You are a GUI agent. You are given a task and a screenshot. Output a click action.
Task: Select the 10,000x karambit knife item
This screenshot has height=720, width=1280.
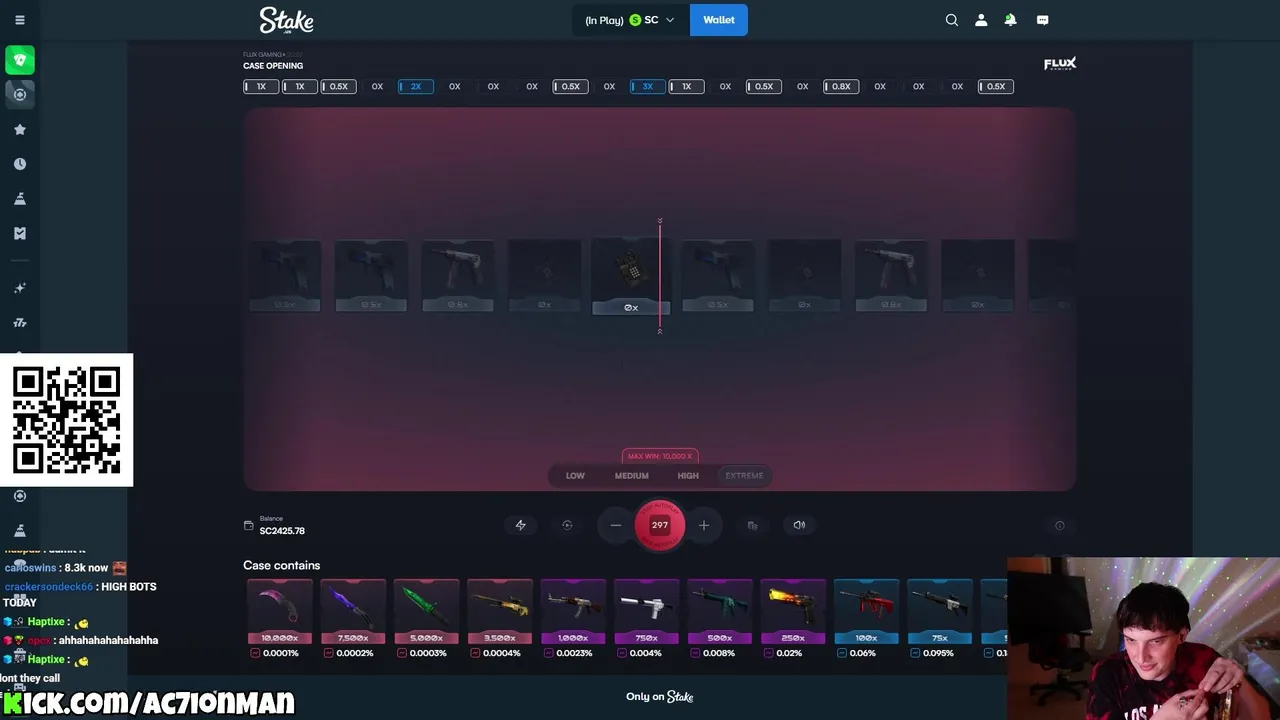[280, 612]
